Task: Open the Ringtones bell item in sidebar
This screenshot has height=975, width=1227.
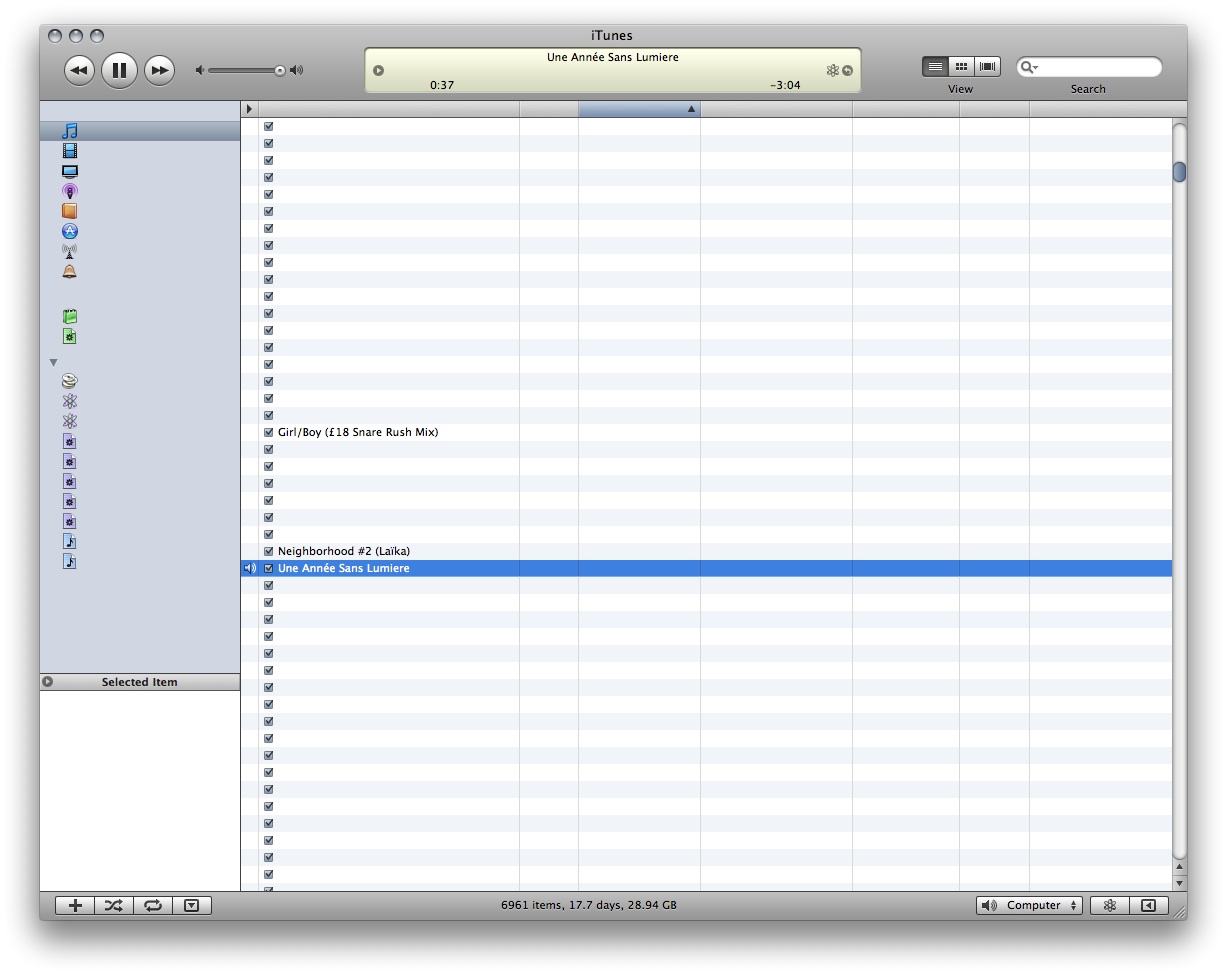Action: 70,271
